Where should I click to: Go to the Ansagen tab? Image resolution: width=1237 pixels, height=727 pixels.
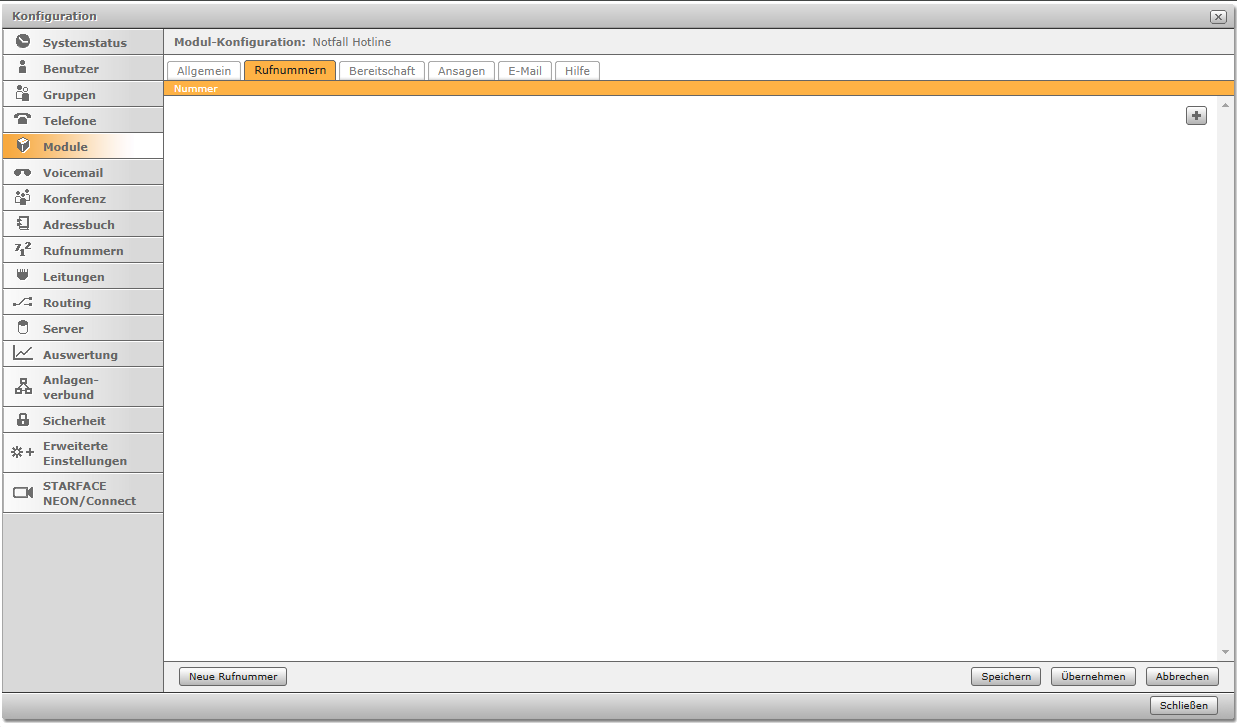point(461,71)
